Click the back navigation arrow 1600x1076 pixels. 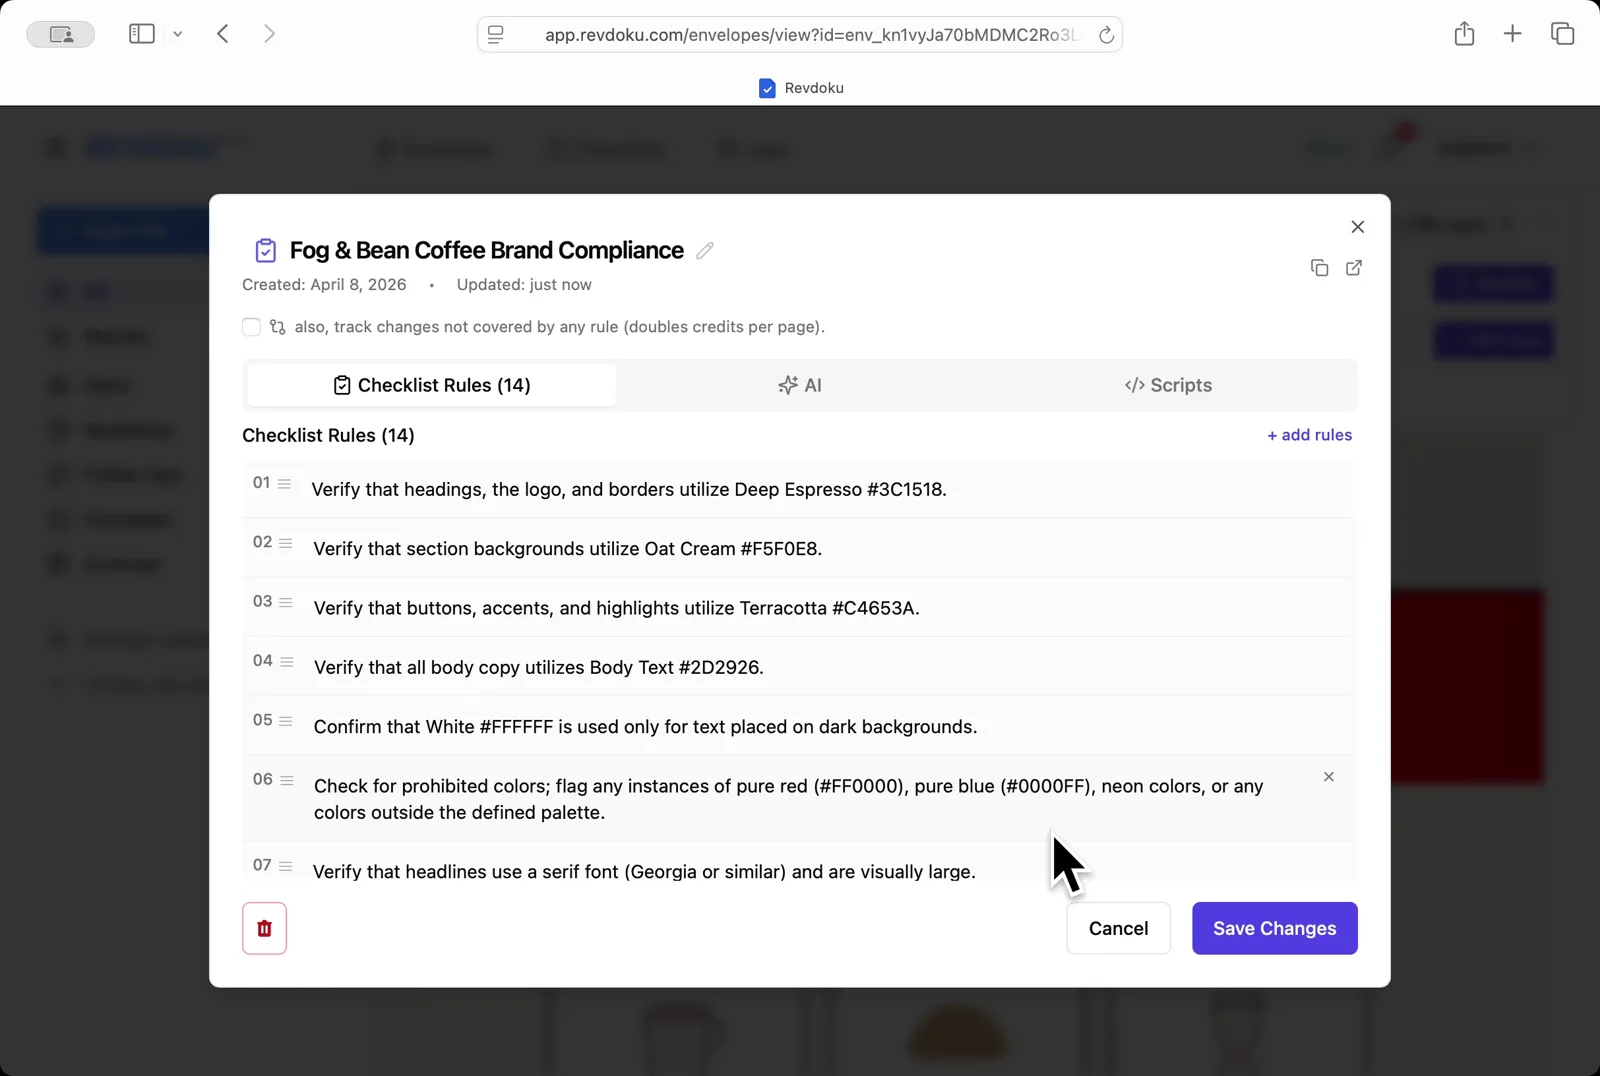[222, 33]
